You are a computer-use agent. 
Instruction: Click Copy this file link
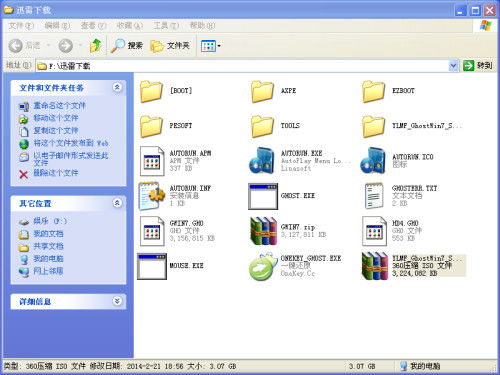(x=56, y=131)
